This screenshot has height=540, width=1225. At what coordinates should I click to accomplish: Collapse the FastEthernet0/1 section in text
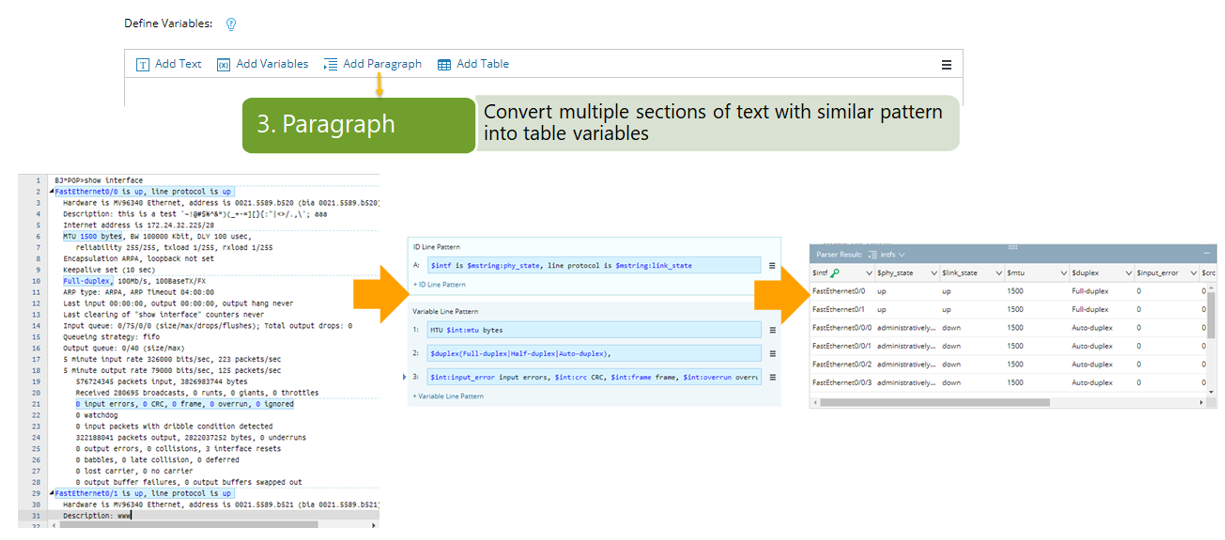50,493
